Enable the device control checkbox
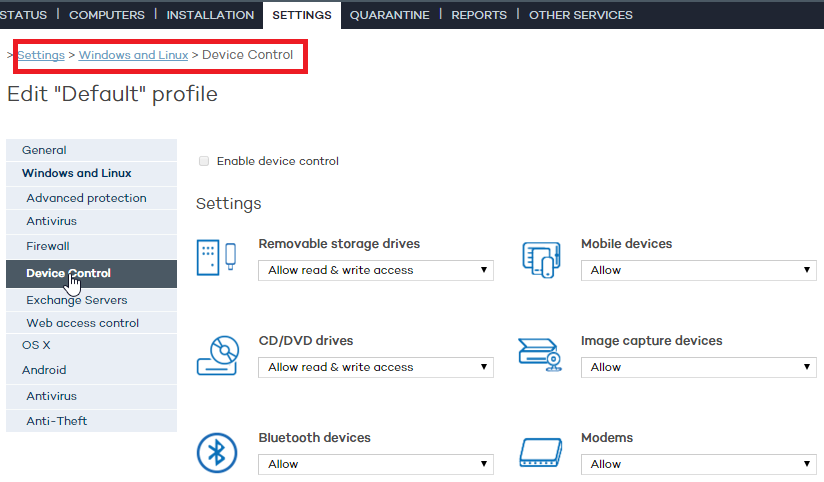The image size is (824, 482). pos(204,161)
